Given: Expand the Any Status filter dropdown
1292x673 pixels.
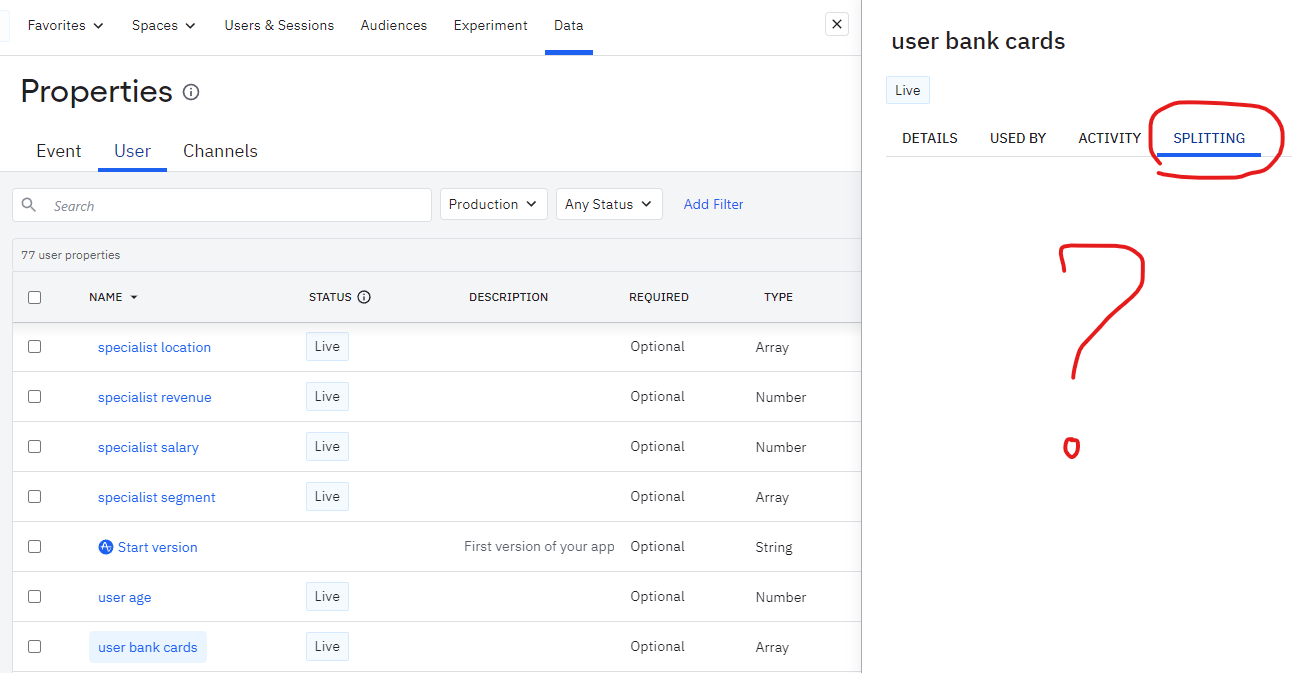Looking at the screenshot, I should (608, 205).
